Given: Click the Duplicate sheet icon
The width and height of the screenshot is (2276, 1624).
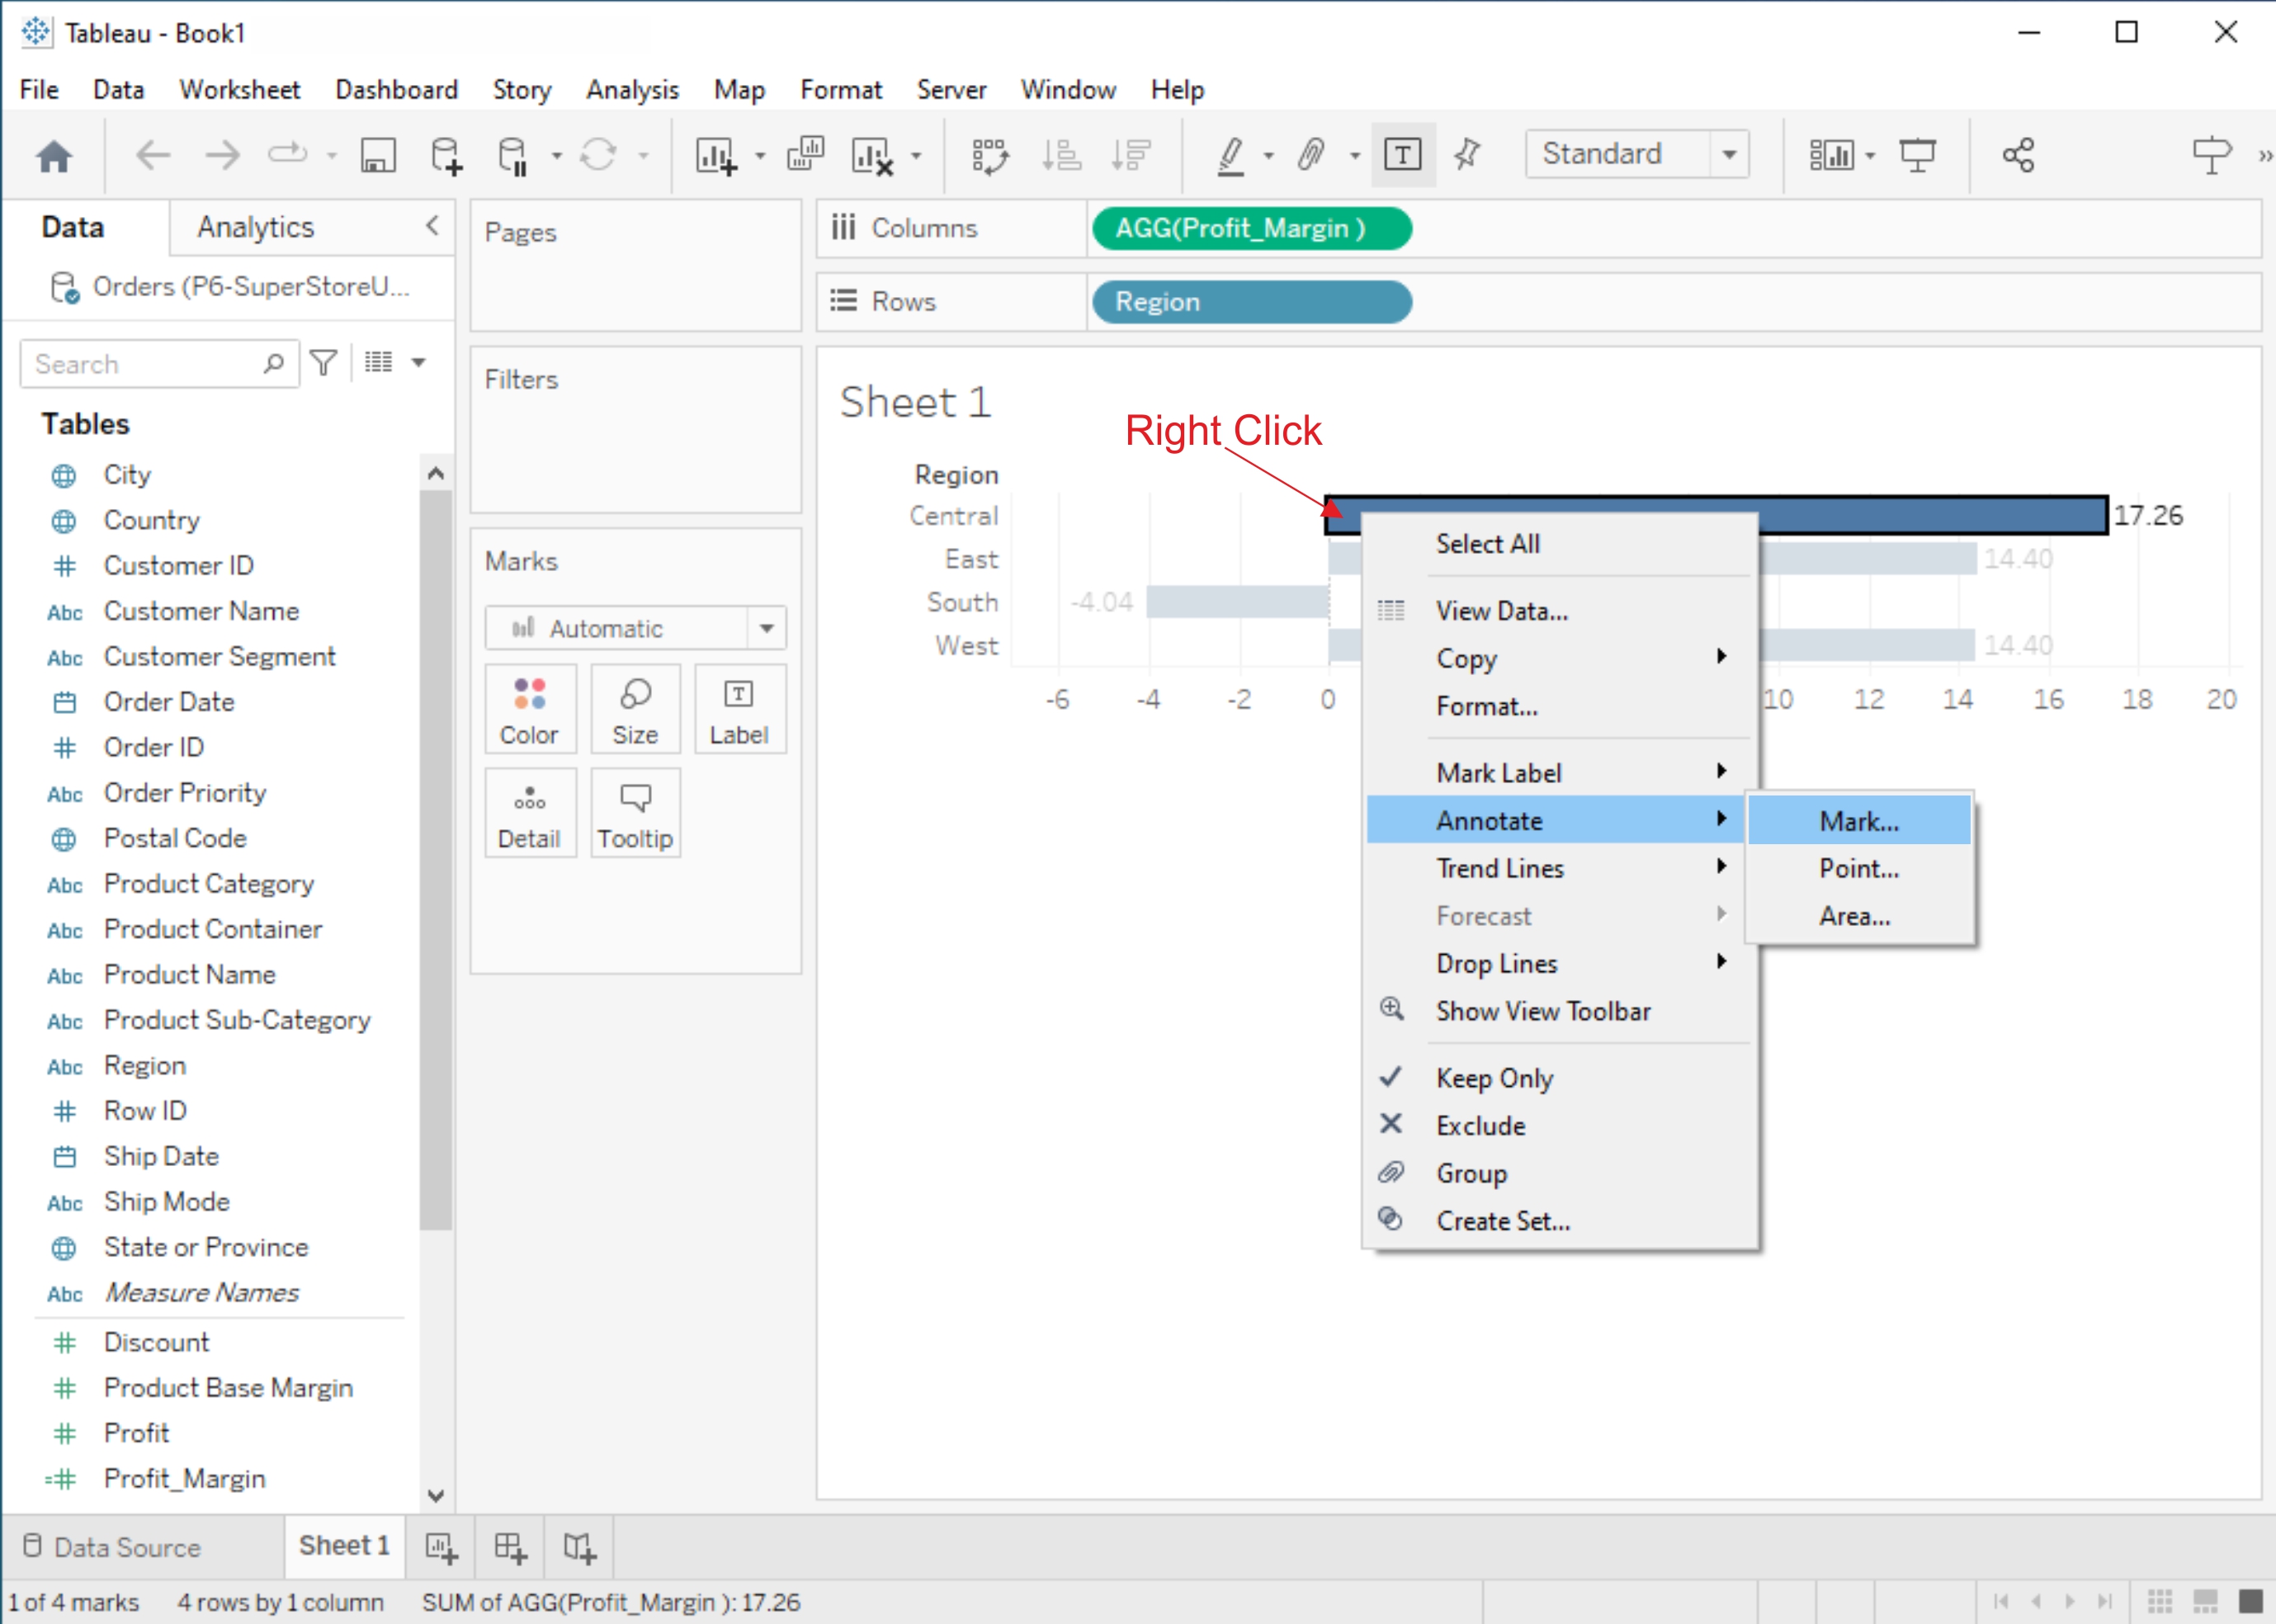Looking at the screenshot, I should click(805, 155).
